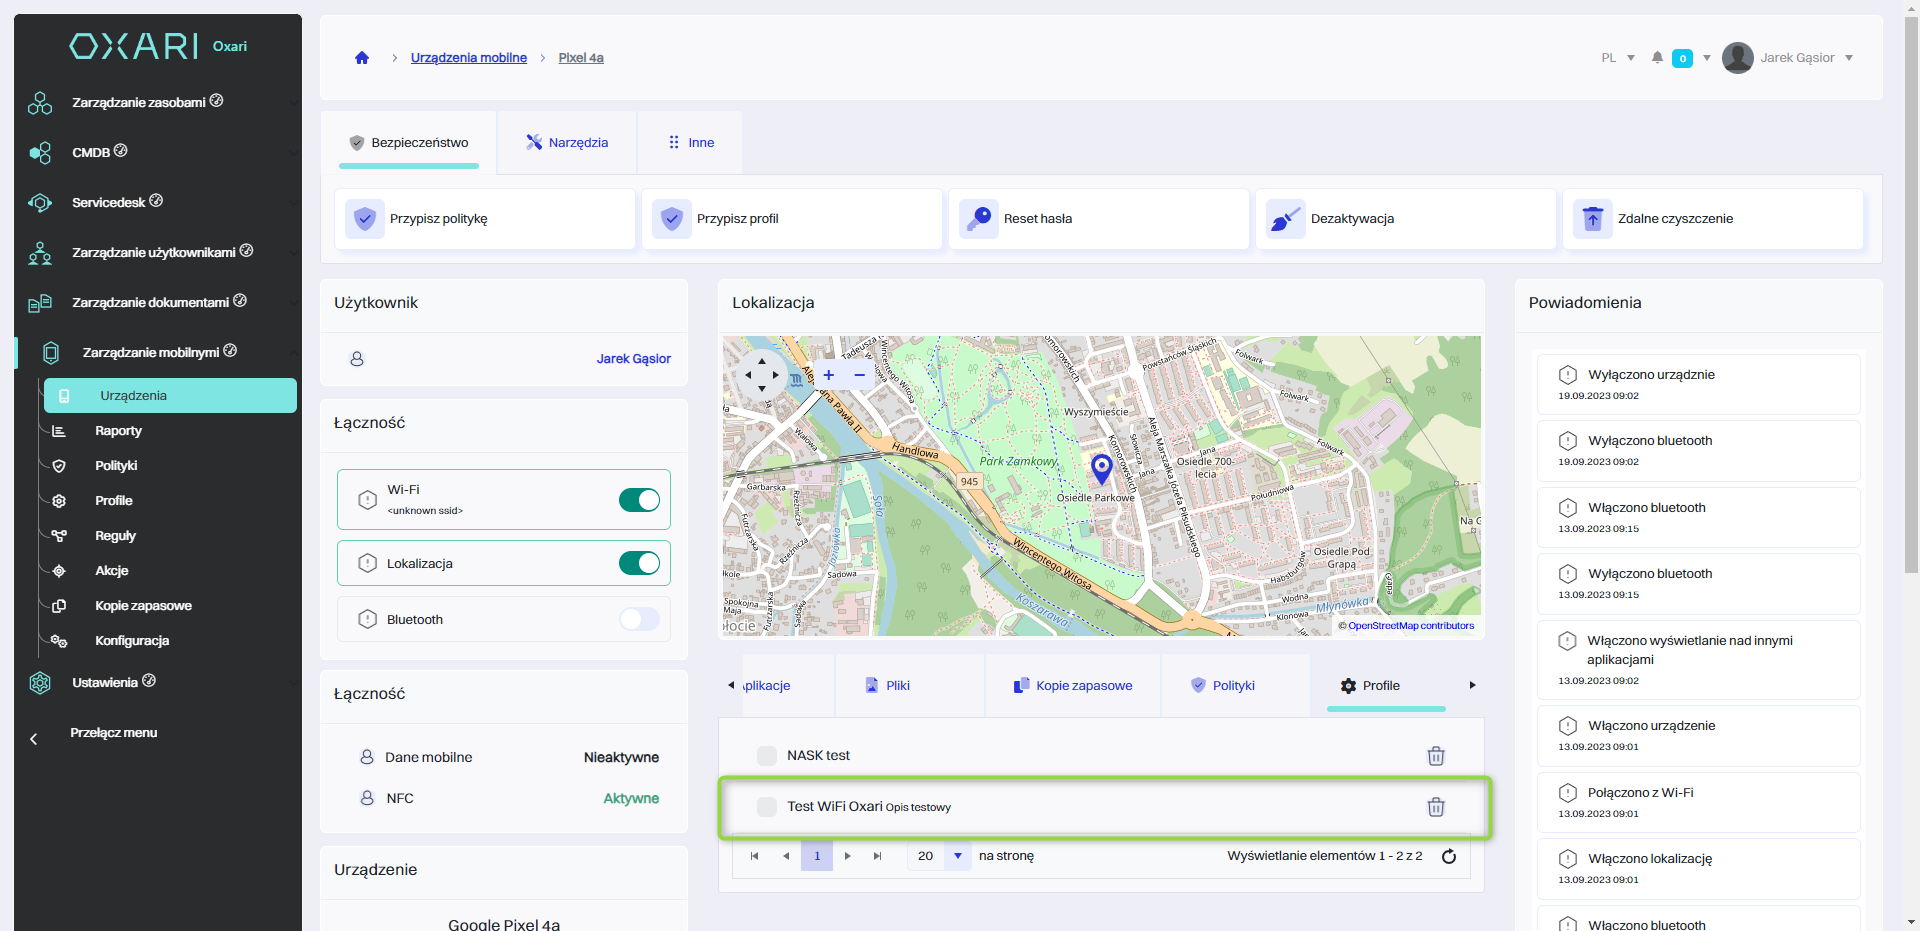Switch to the Narzędzia tab
This screenshot has height=931, width=1920.
click(567, 143)
